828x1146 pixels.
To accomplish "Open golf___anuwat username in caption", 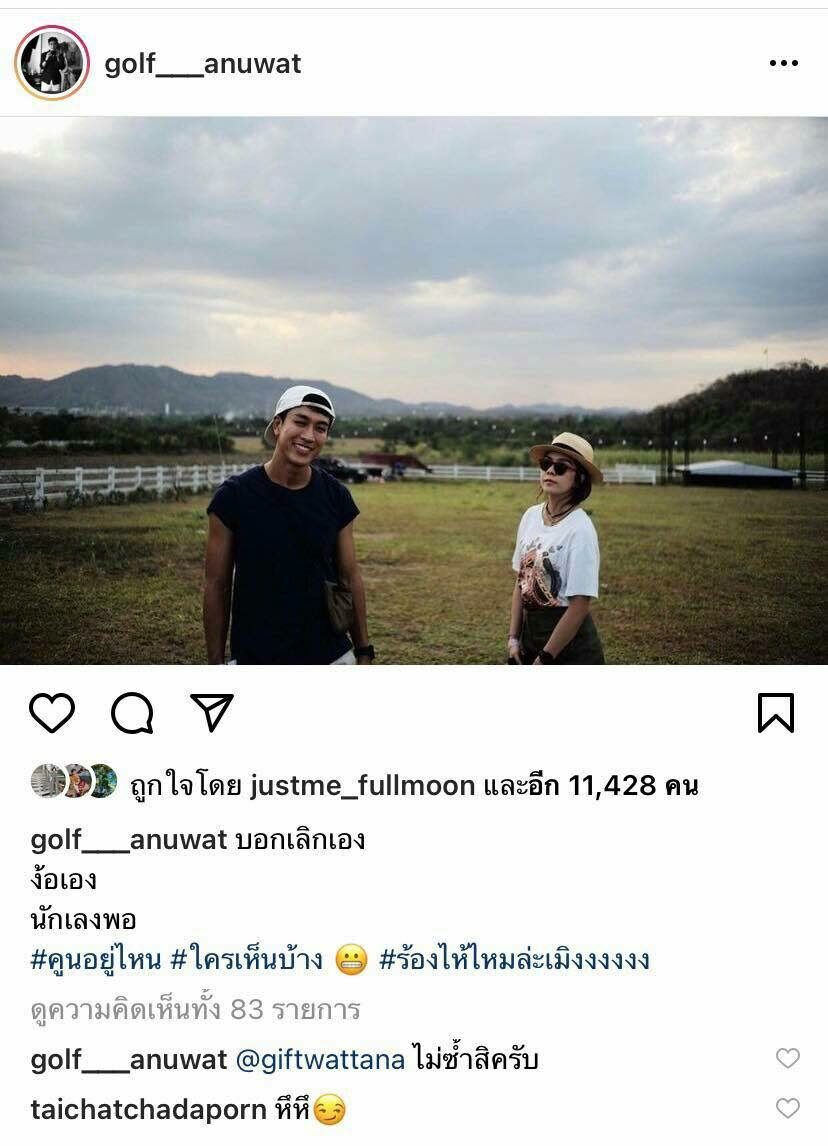I will click(x=129, y=840).
